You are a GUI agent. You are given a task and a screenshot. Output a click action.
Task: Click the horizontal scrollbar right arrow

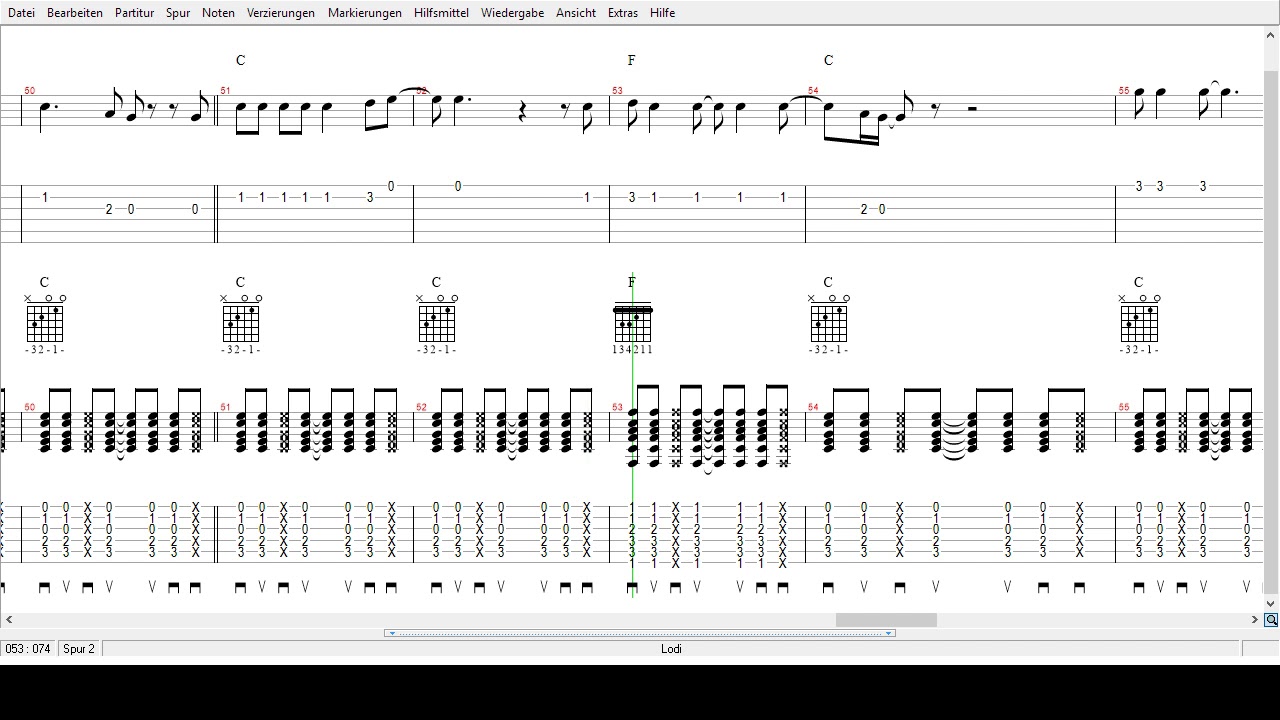tap(1254, 620)
